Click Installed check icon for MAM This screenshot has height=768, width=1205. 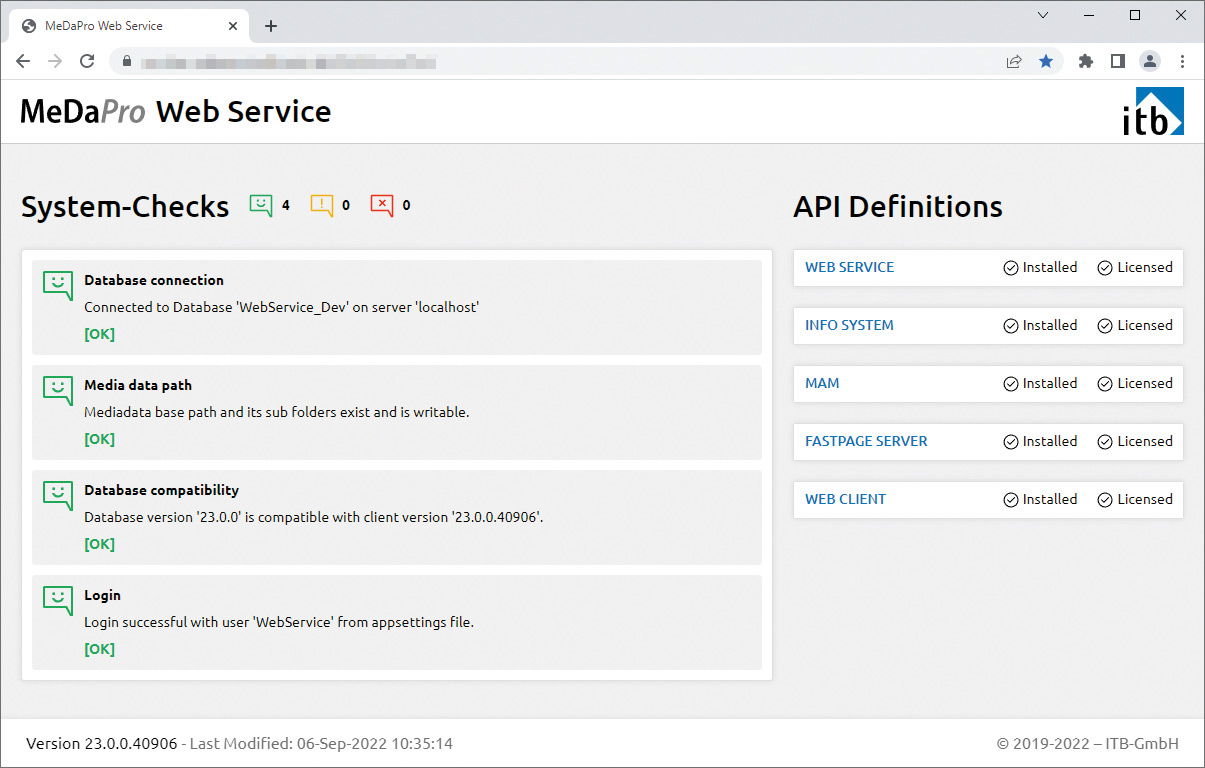(1011, 384)
